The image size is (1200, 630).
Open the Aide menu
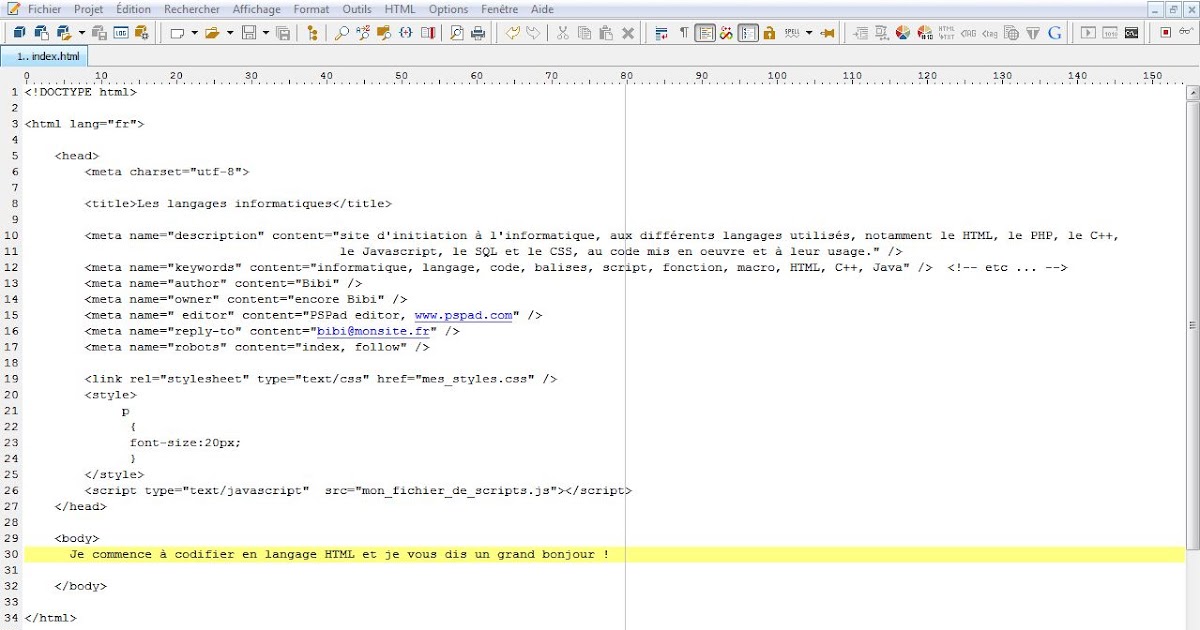(x=542, y=9)
